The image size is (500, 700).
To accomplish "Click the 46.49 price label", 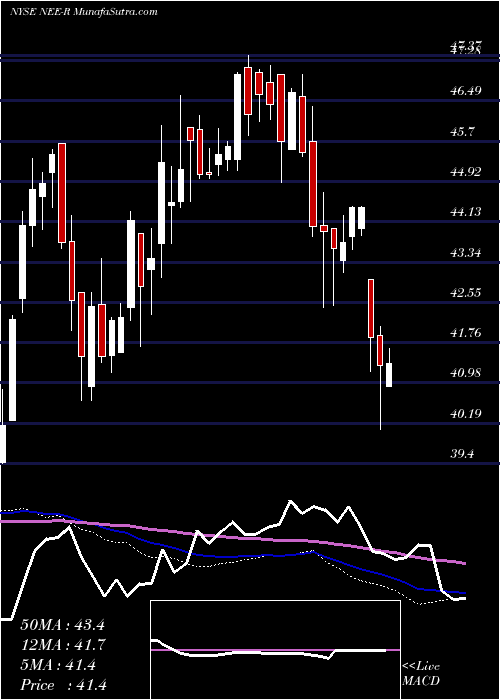I will coord(466,91).
